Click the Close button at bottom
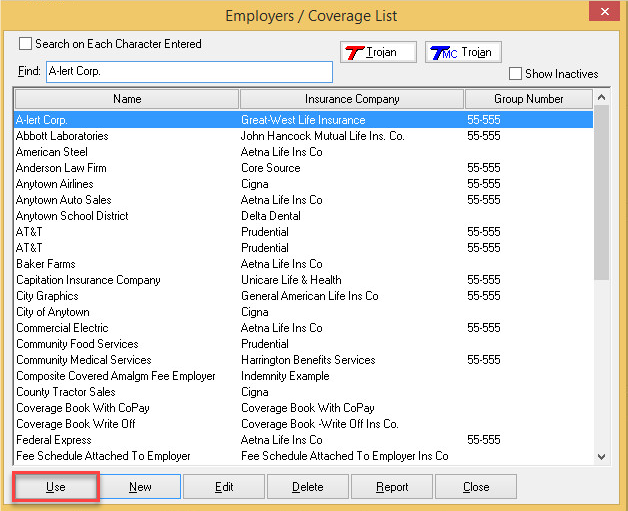Image resolution: width=628 pixels, height=511 pixels. click(476, 487)
